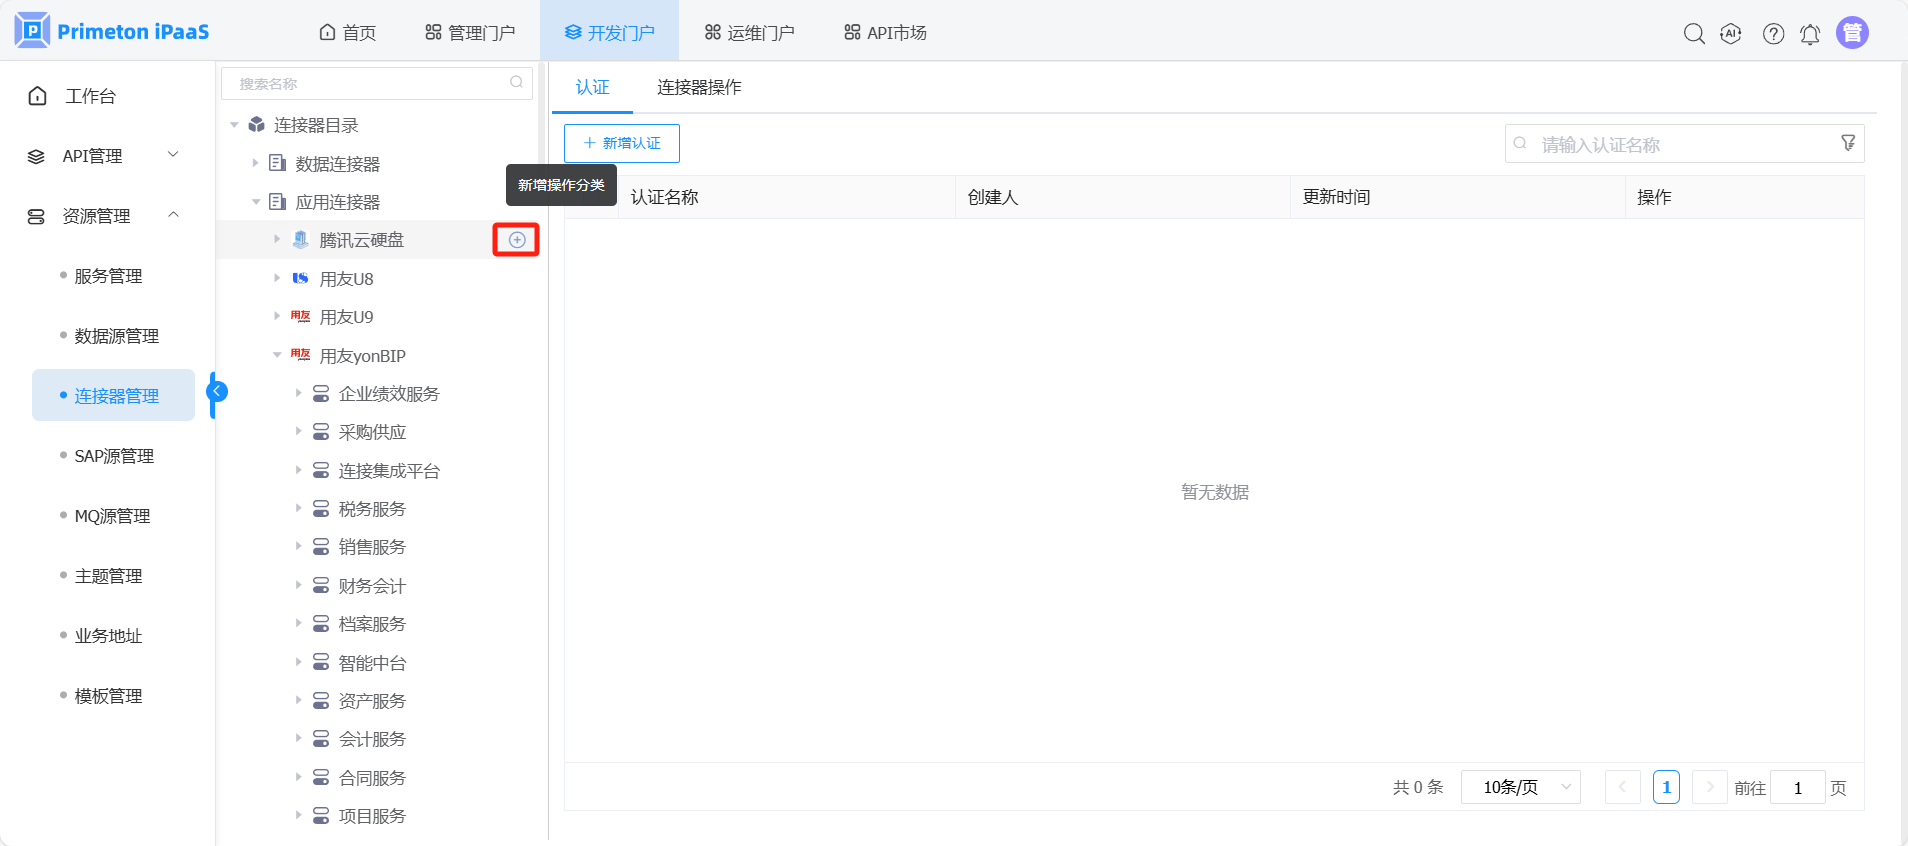
Task: Click the 新增认证 button
Action: (622, 143)
